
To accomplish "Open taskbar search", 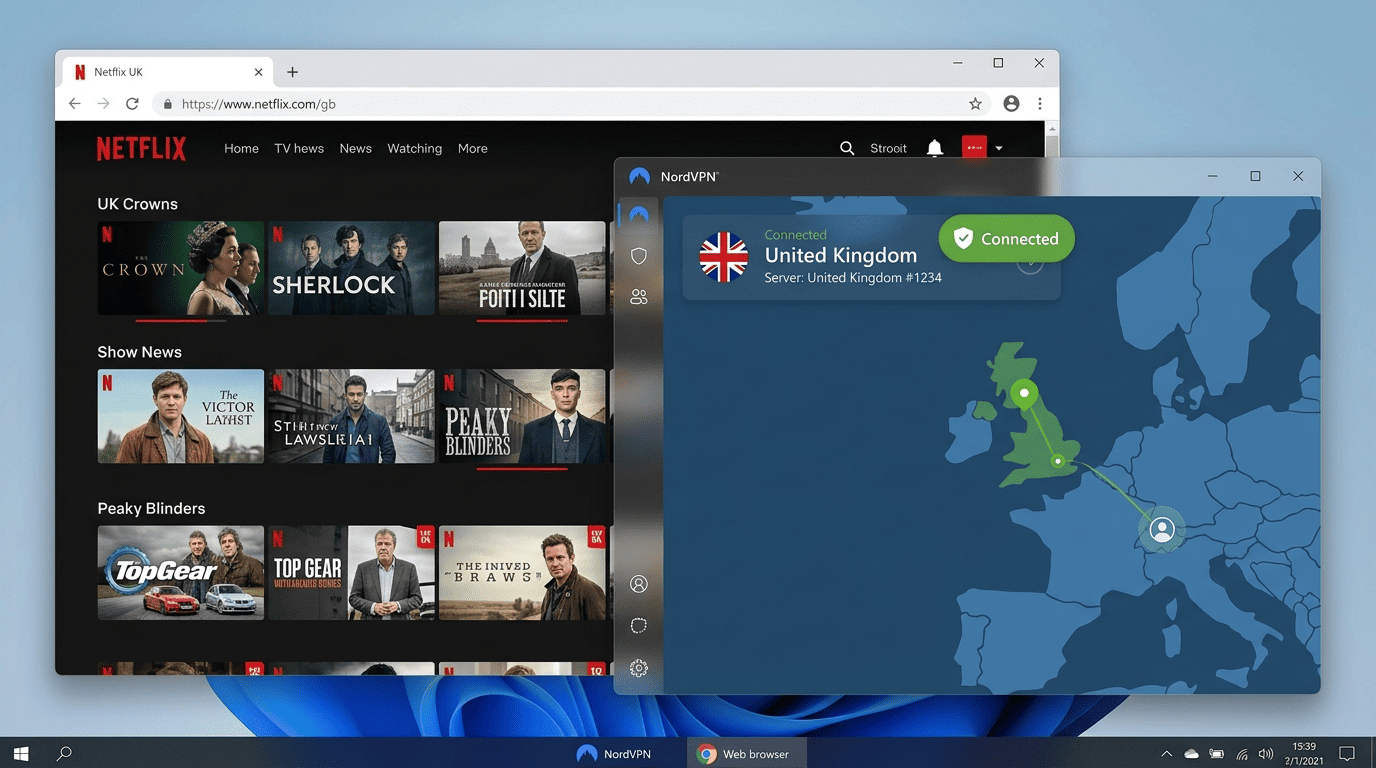I will point(64,754).
